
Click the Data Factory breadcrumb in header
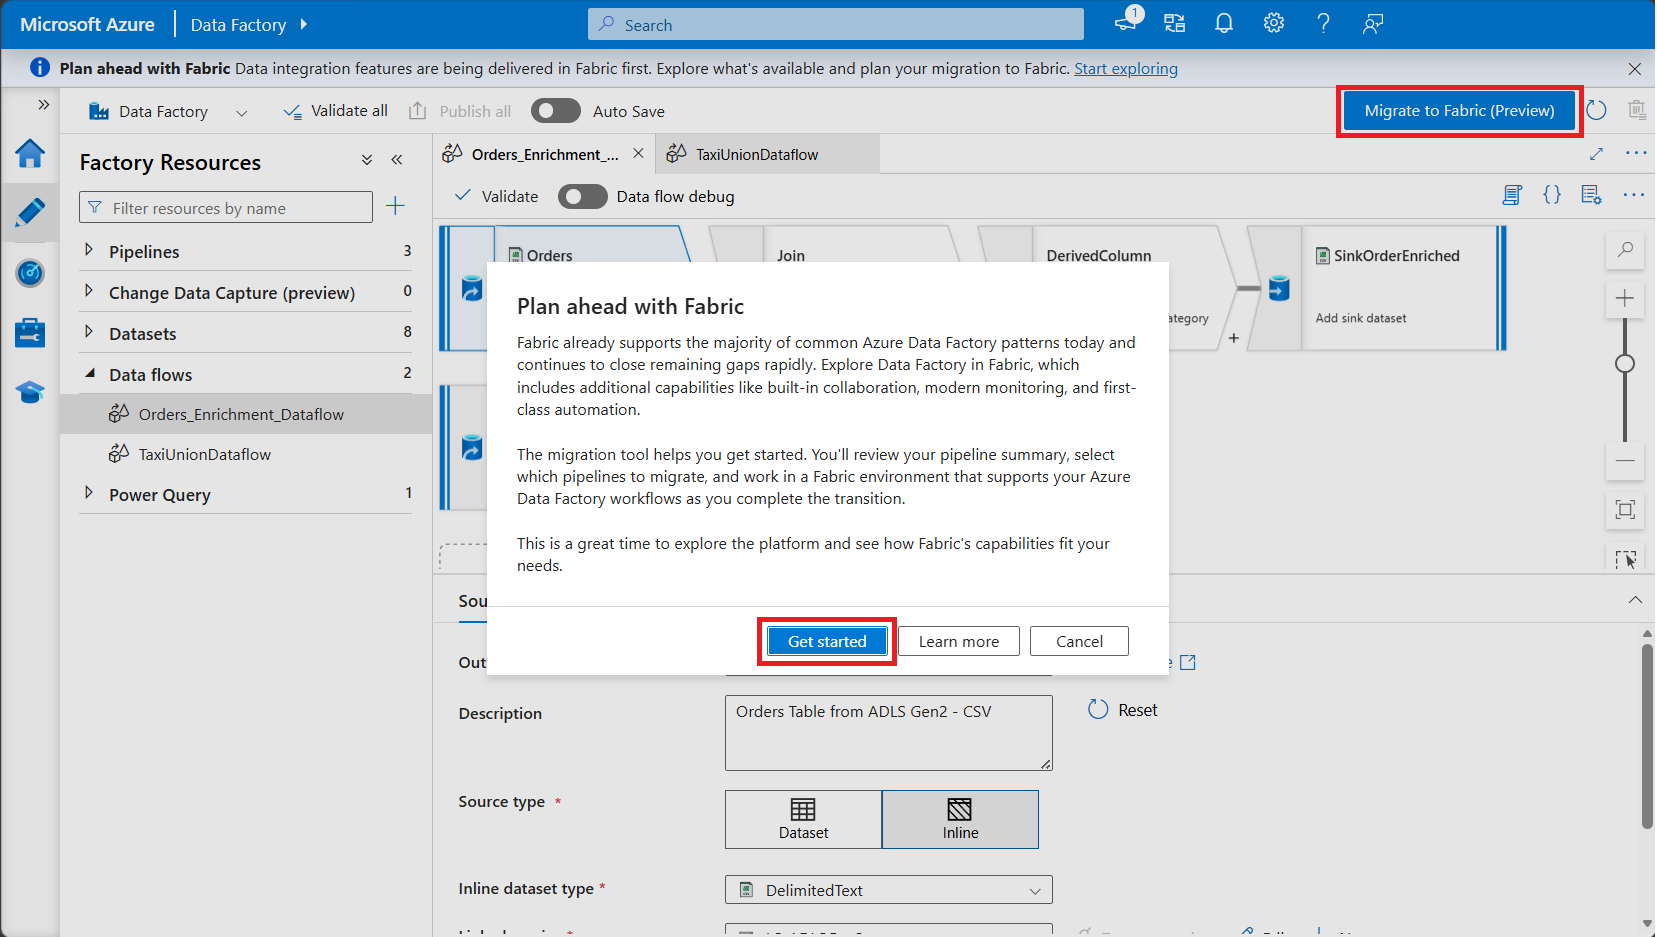(238, 25)
